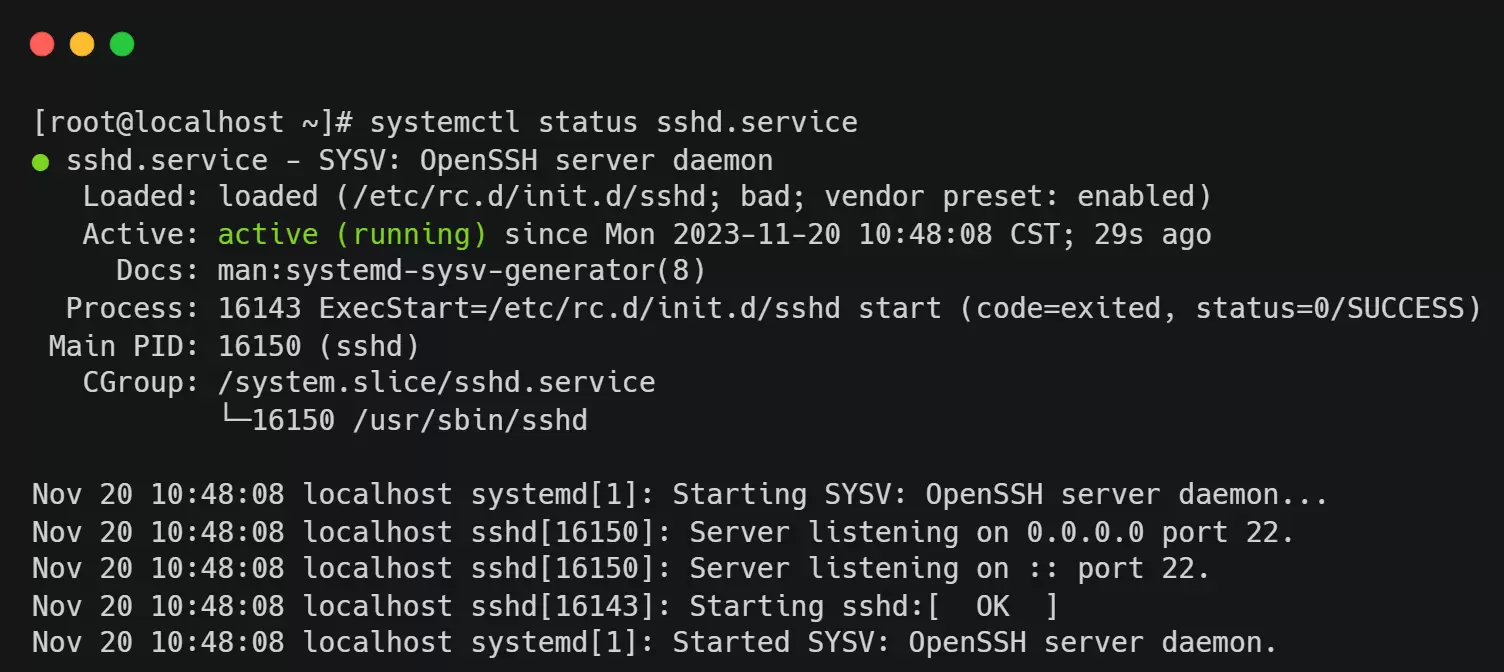This screenshot has height=672, width=1504.
Task: Click the green 'active (running)' status text
Action: tap(352, 235)
